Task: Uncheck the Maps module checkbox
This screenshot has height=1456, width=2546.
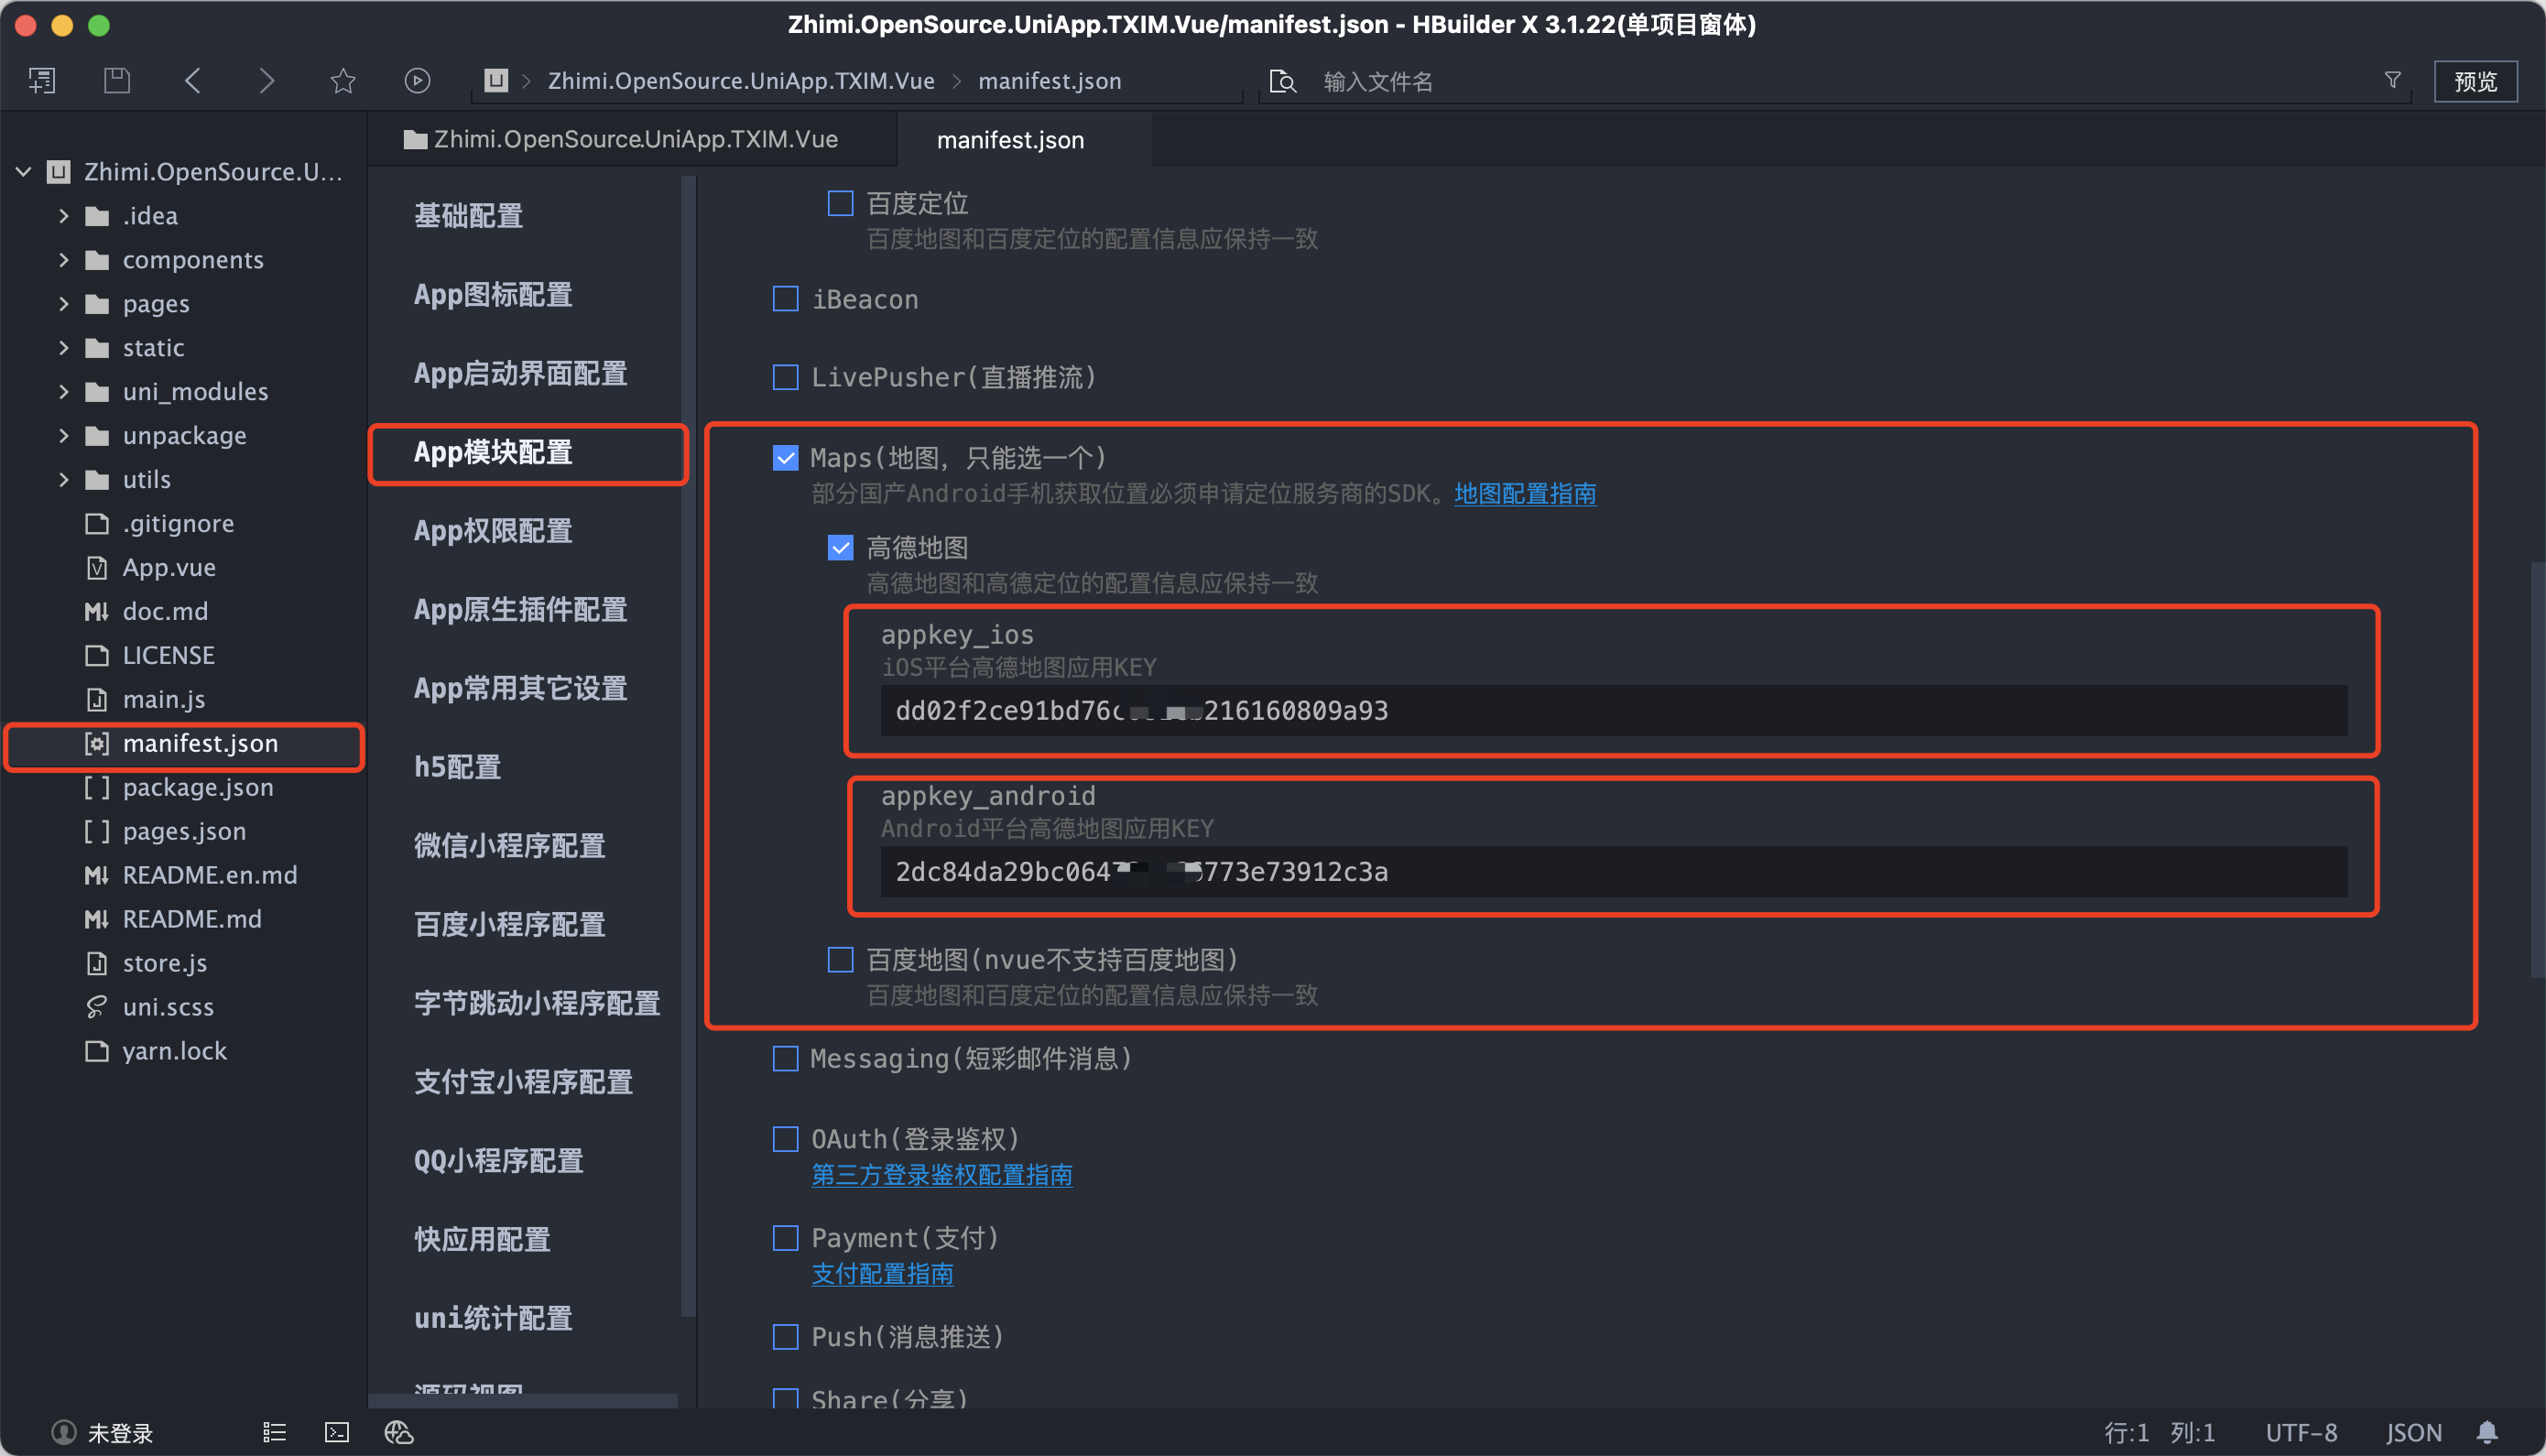Action: click(x=786, y=458)
